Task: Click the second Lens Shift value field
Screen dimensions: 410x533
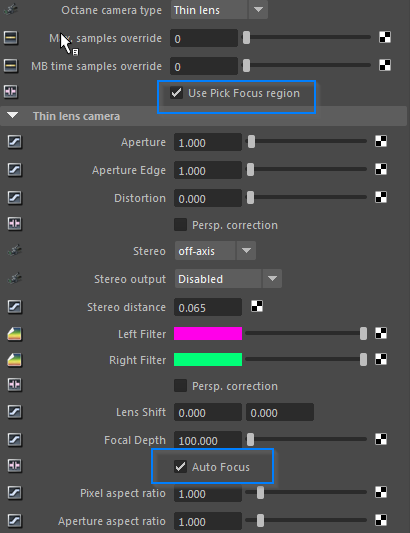Action: coord(280,412)
